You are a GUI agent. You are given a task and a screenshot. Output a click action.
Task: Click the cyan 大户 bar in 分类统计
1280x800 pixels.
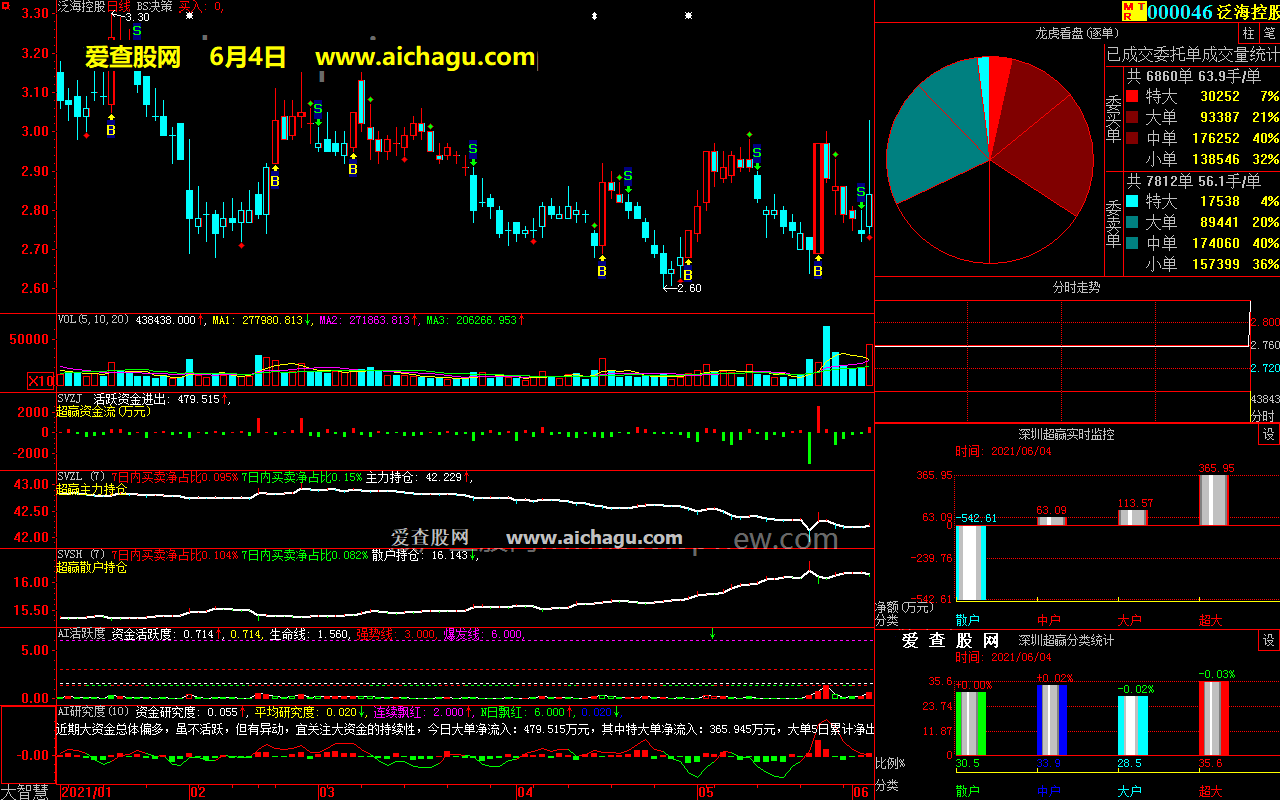tap(1132, 725)
